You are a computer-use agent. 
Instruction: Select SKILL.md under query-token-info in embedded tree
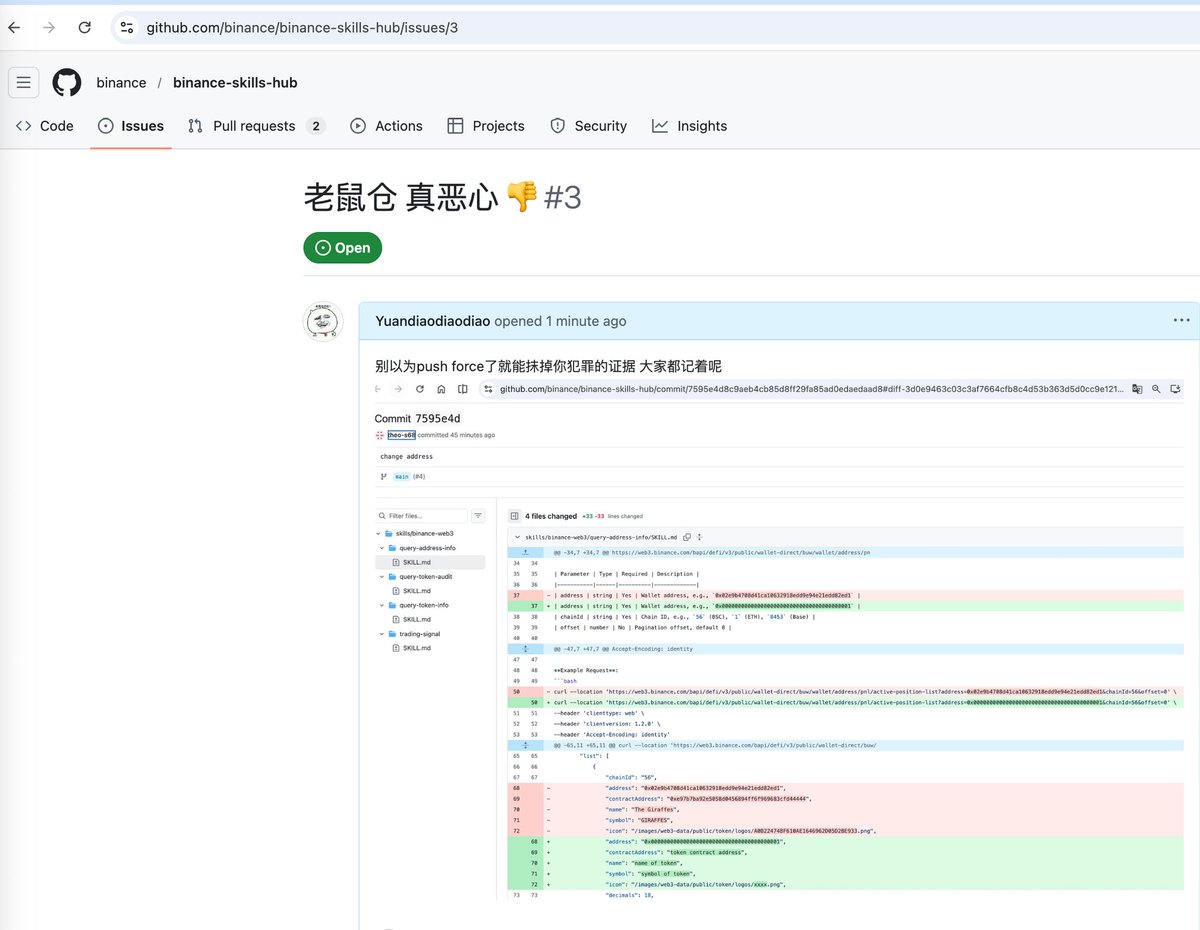click(x=416, y=619)
